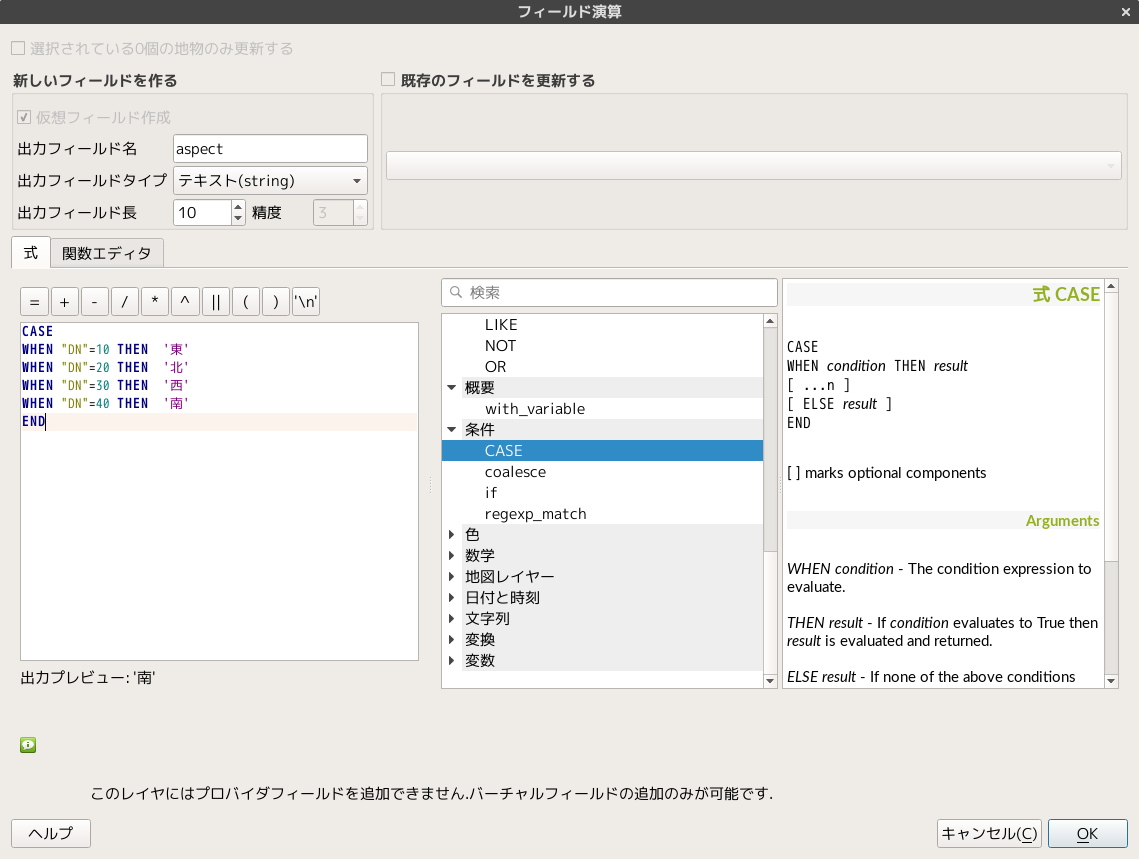
Task: Insert the newline '\n' operator
Action: (306, 302)
